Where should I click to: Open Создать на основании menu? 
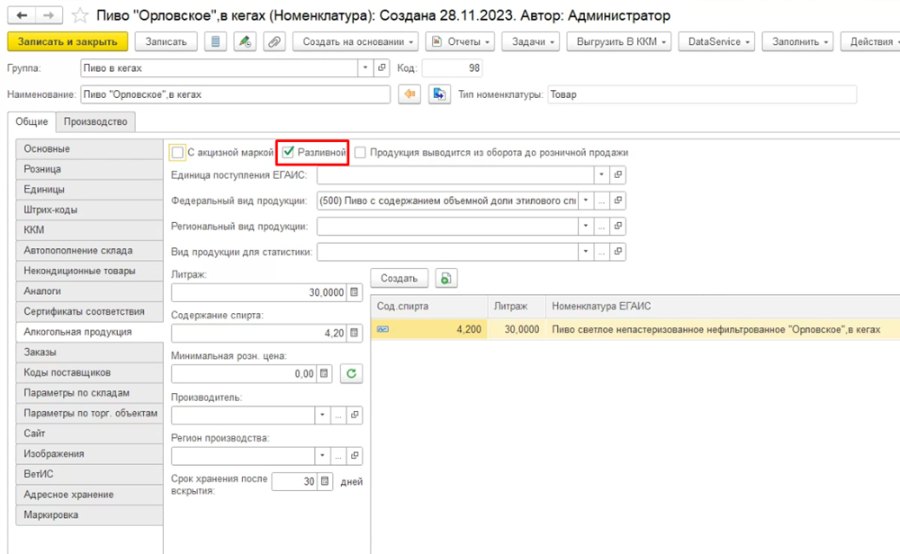[356, 42]
